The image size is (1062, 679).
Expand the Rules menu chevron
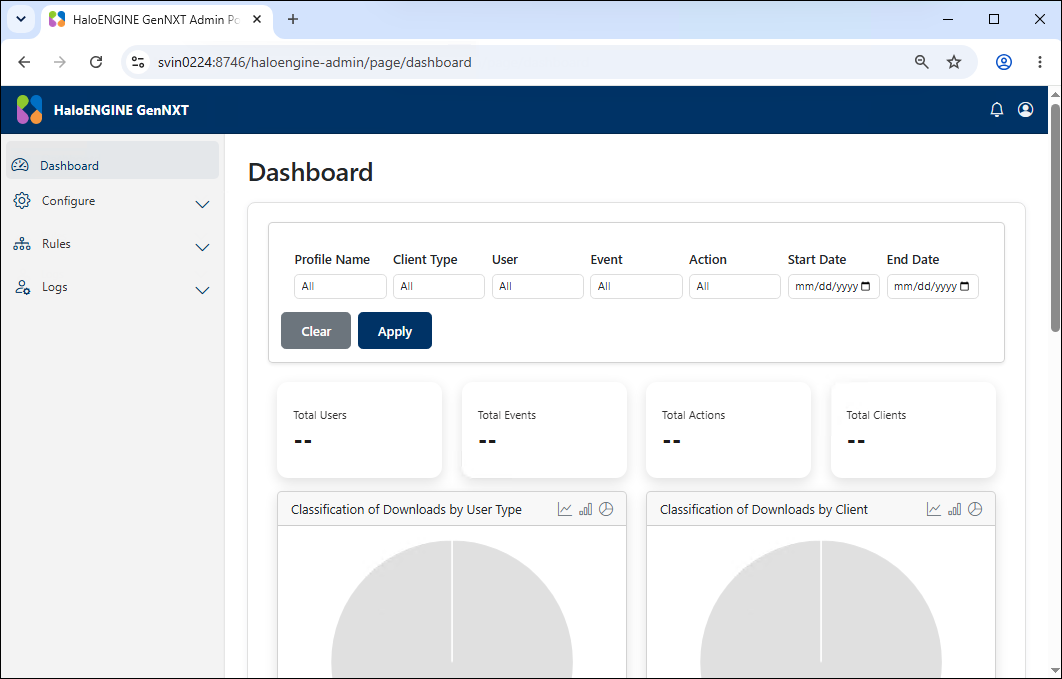point(202,247)
